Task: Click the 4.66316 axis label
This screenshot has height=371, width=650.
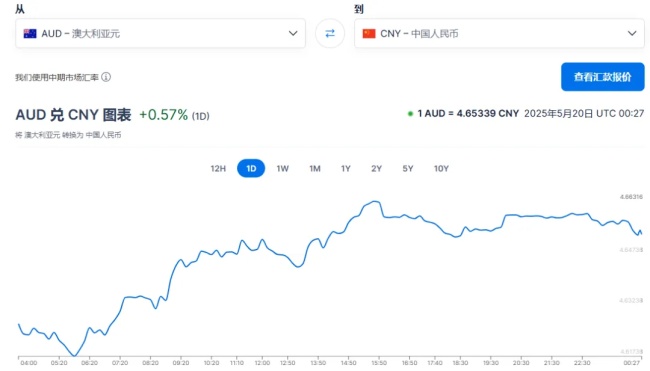Action: [631, 197]
